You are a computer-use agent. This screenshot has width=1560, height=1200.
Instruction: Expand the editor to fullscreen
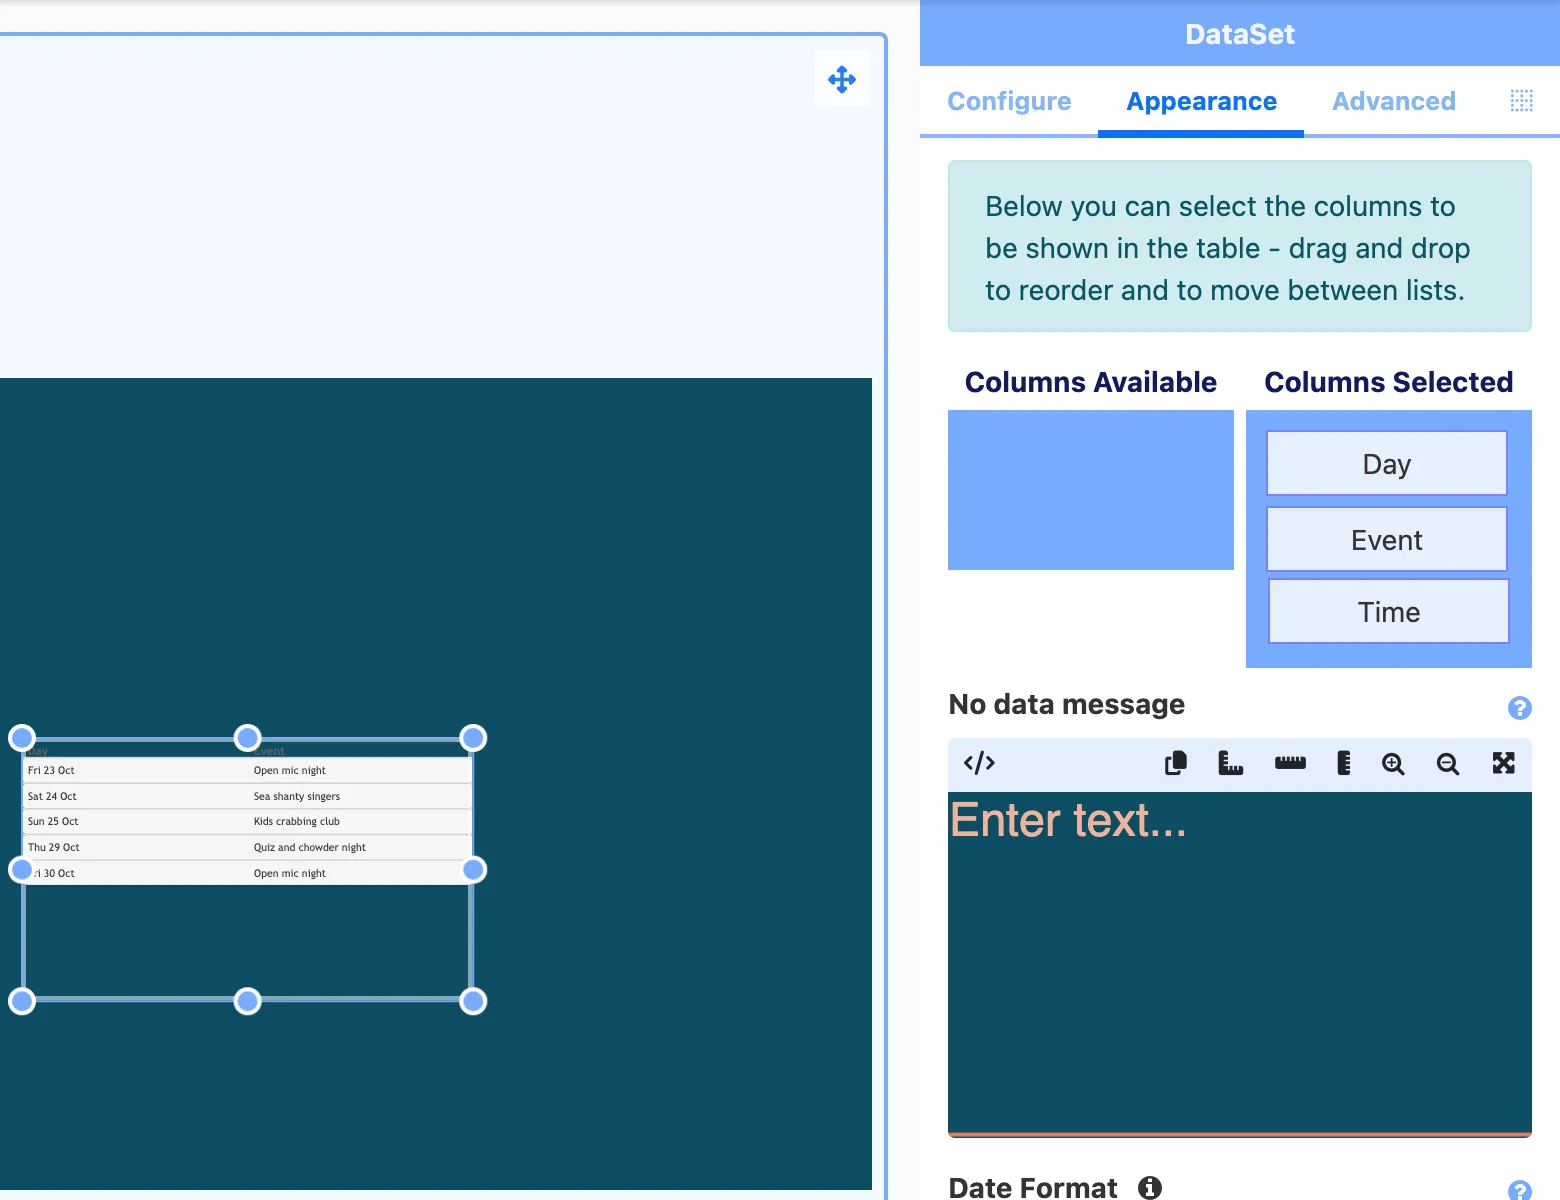(x=1503, y=764)
